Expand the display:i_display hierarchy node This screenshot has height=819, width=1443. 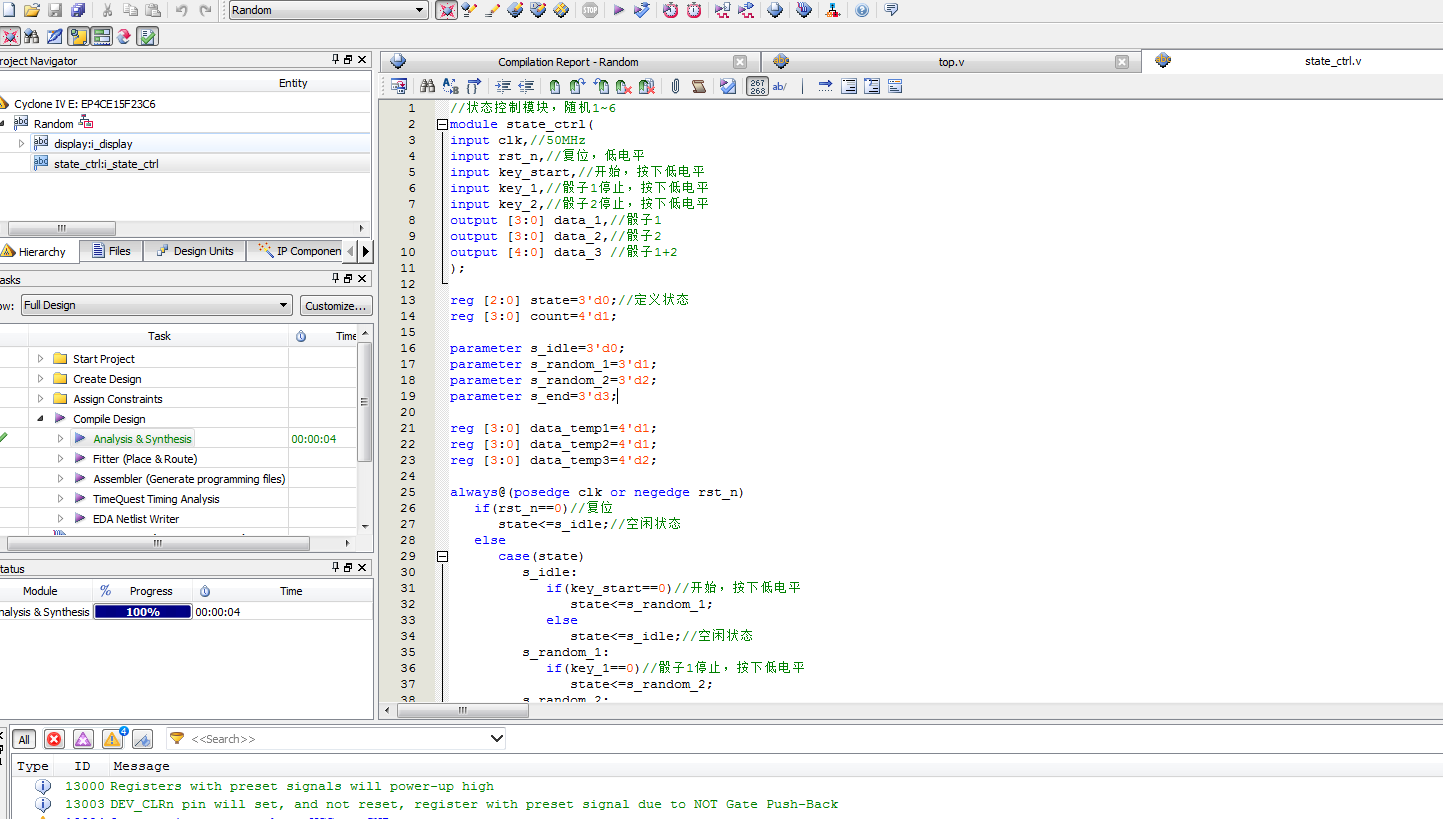21,143
